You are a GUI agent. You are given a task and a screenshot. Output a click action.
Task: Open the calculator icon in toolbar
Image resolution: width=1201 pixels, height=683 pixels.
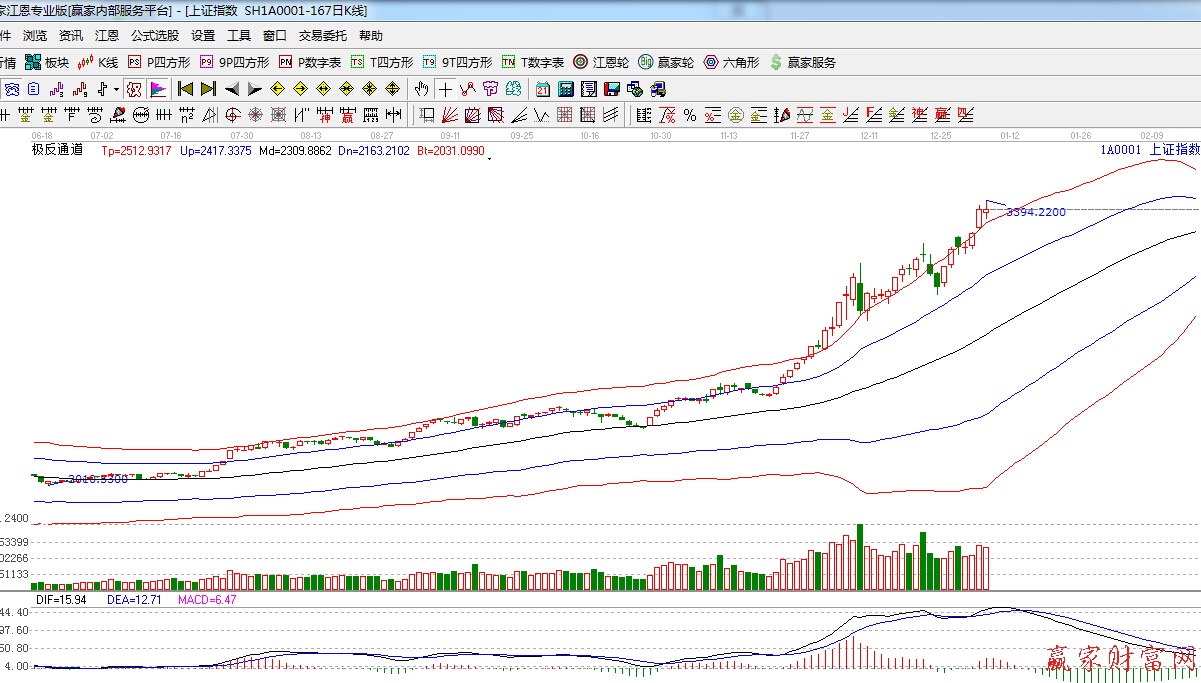click(x=566, y=88)
